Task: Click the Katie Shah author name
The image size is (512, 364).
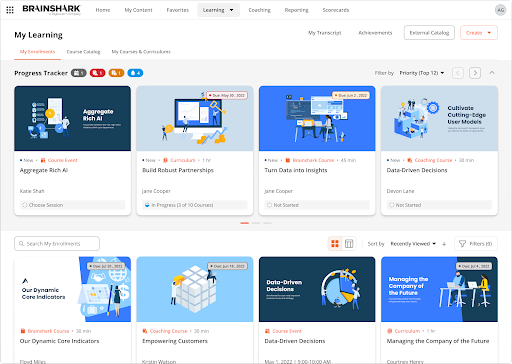Action: pyautogui.click(x=32, y=191)
